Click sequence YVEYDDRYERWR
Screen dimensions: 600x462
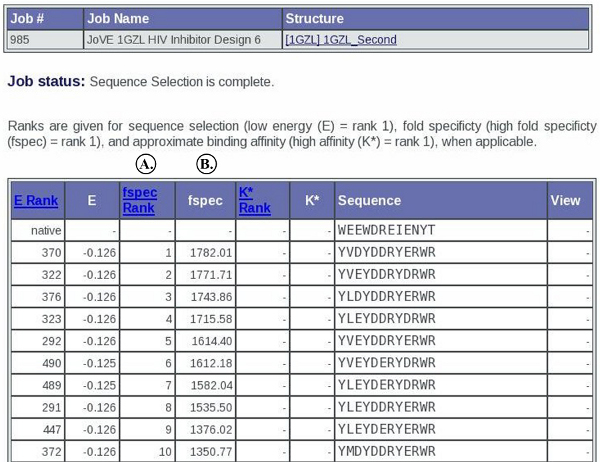point(386,341)
